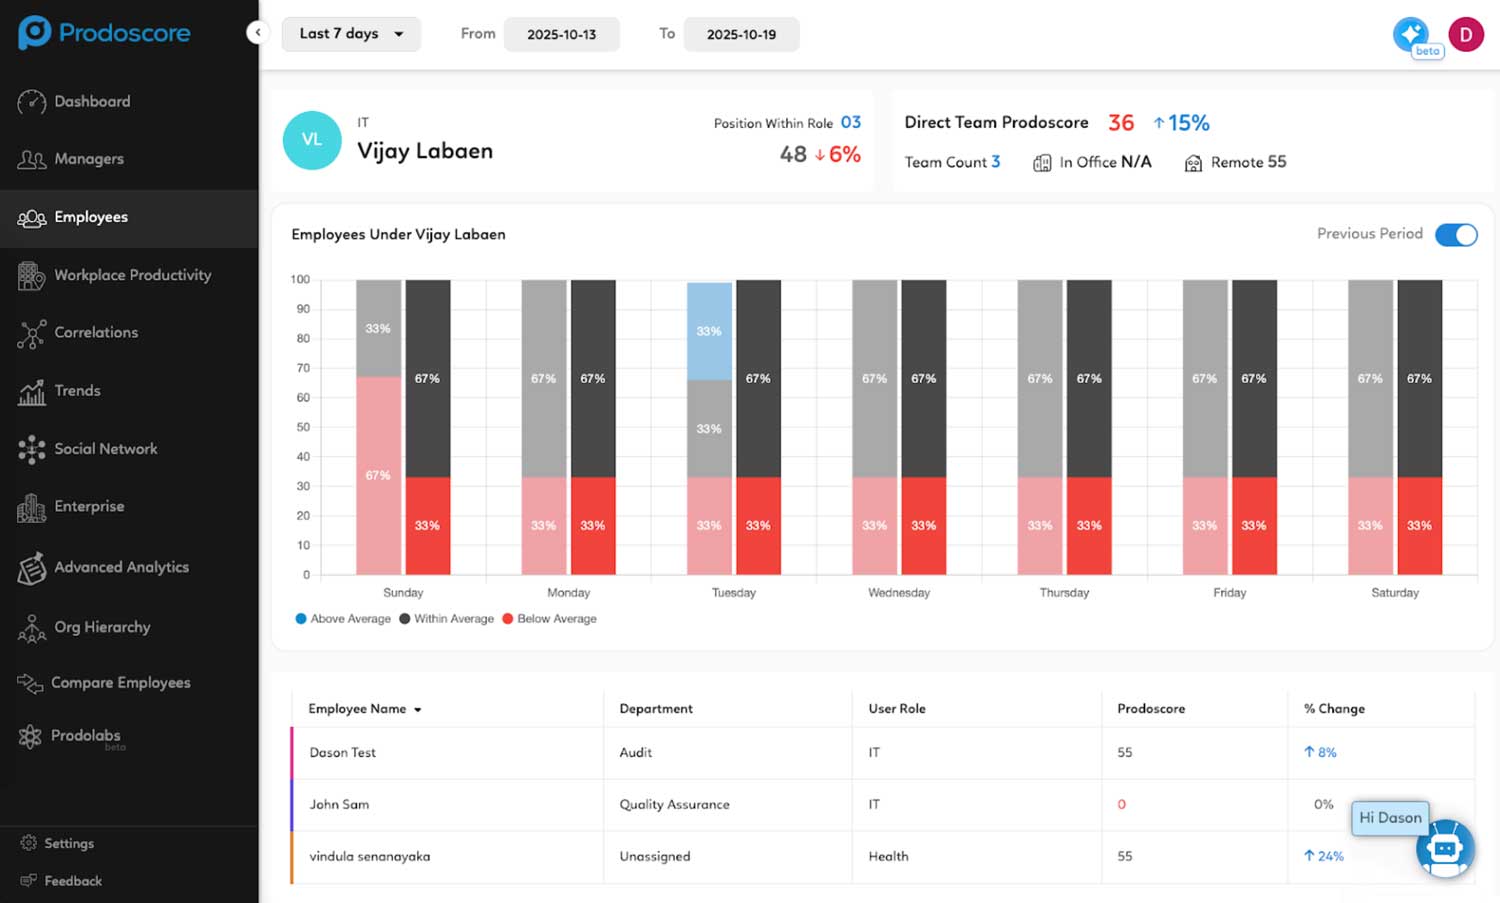Toggle Above Average legend item

(x=343, y=619)
